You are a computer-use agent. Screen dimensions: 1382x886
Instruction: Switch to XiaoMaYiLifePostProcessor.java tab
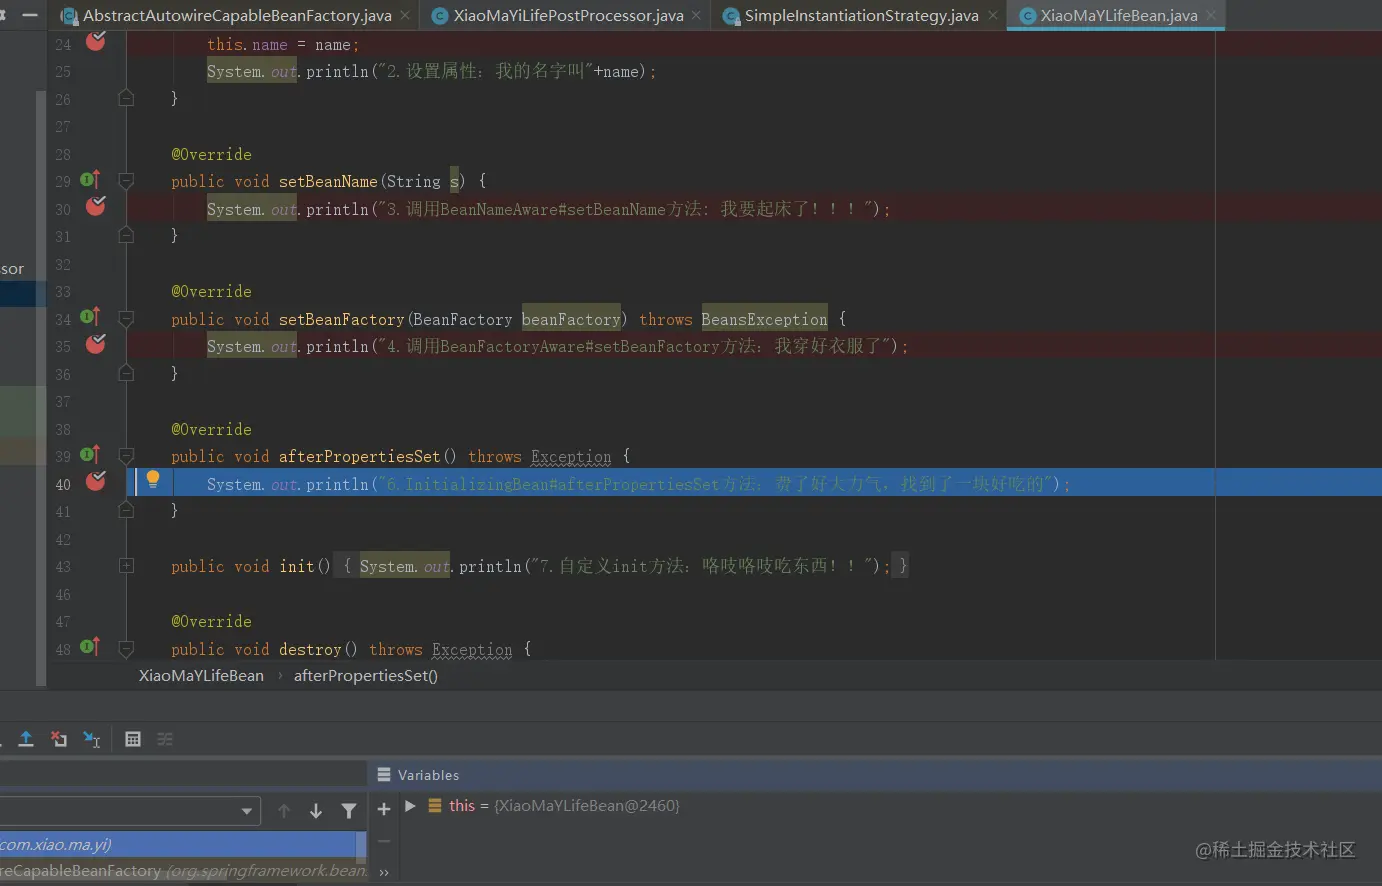567,15
